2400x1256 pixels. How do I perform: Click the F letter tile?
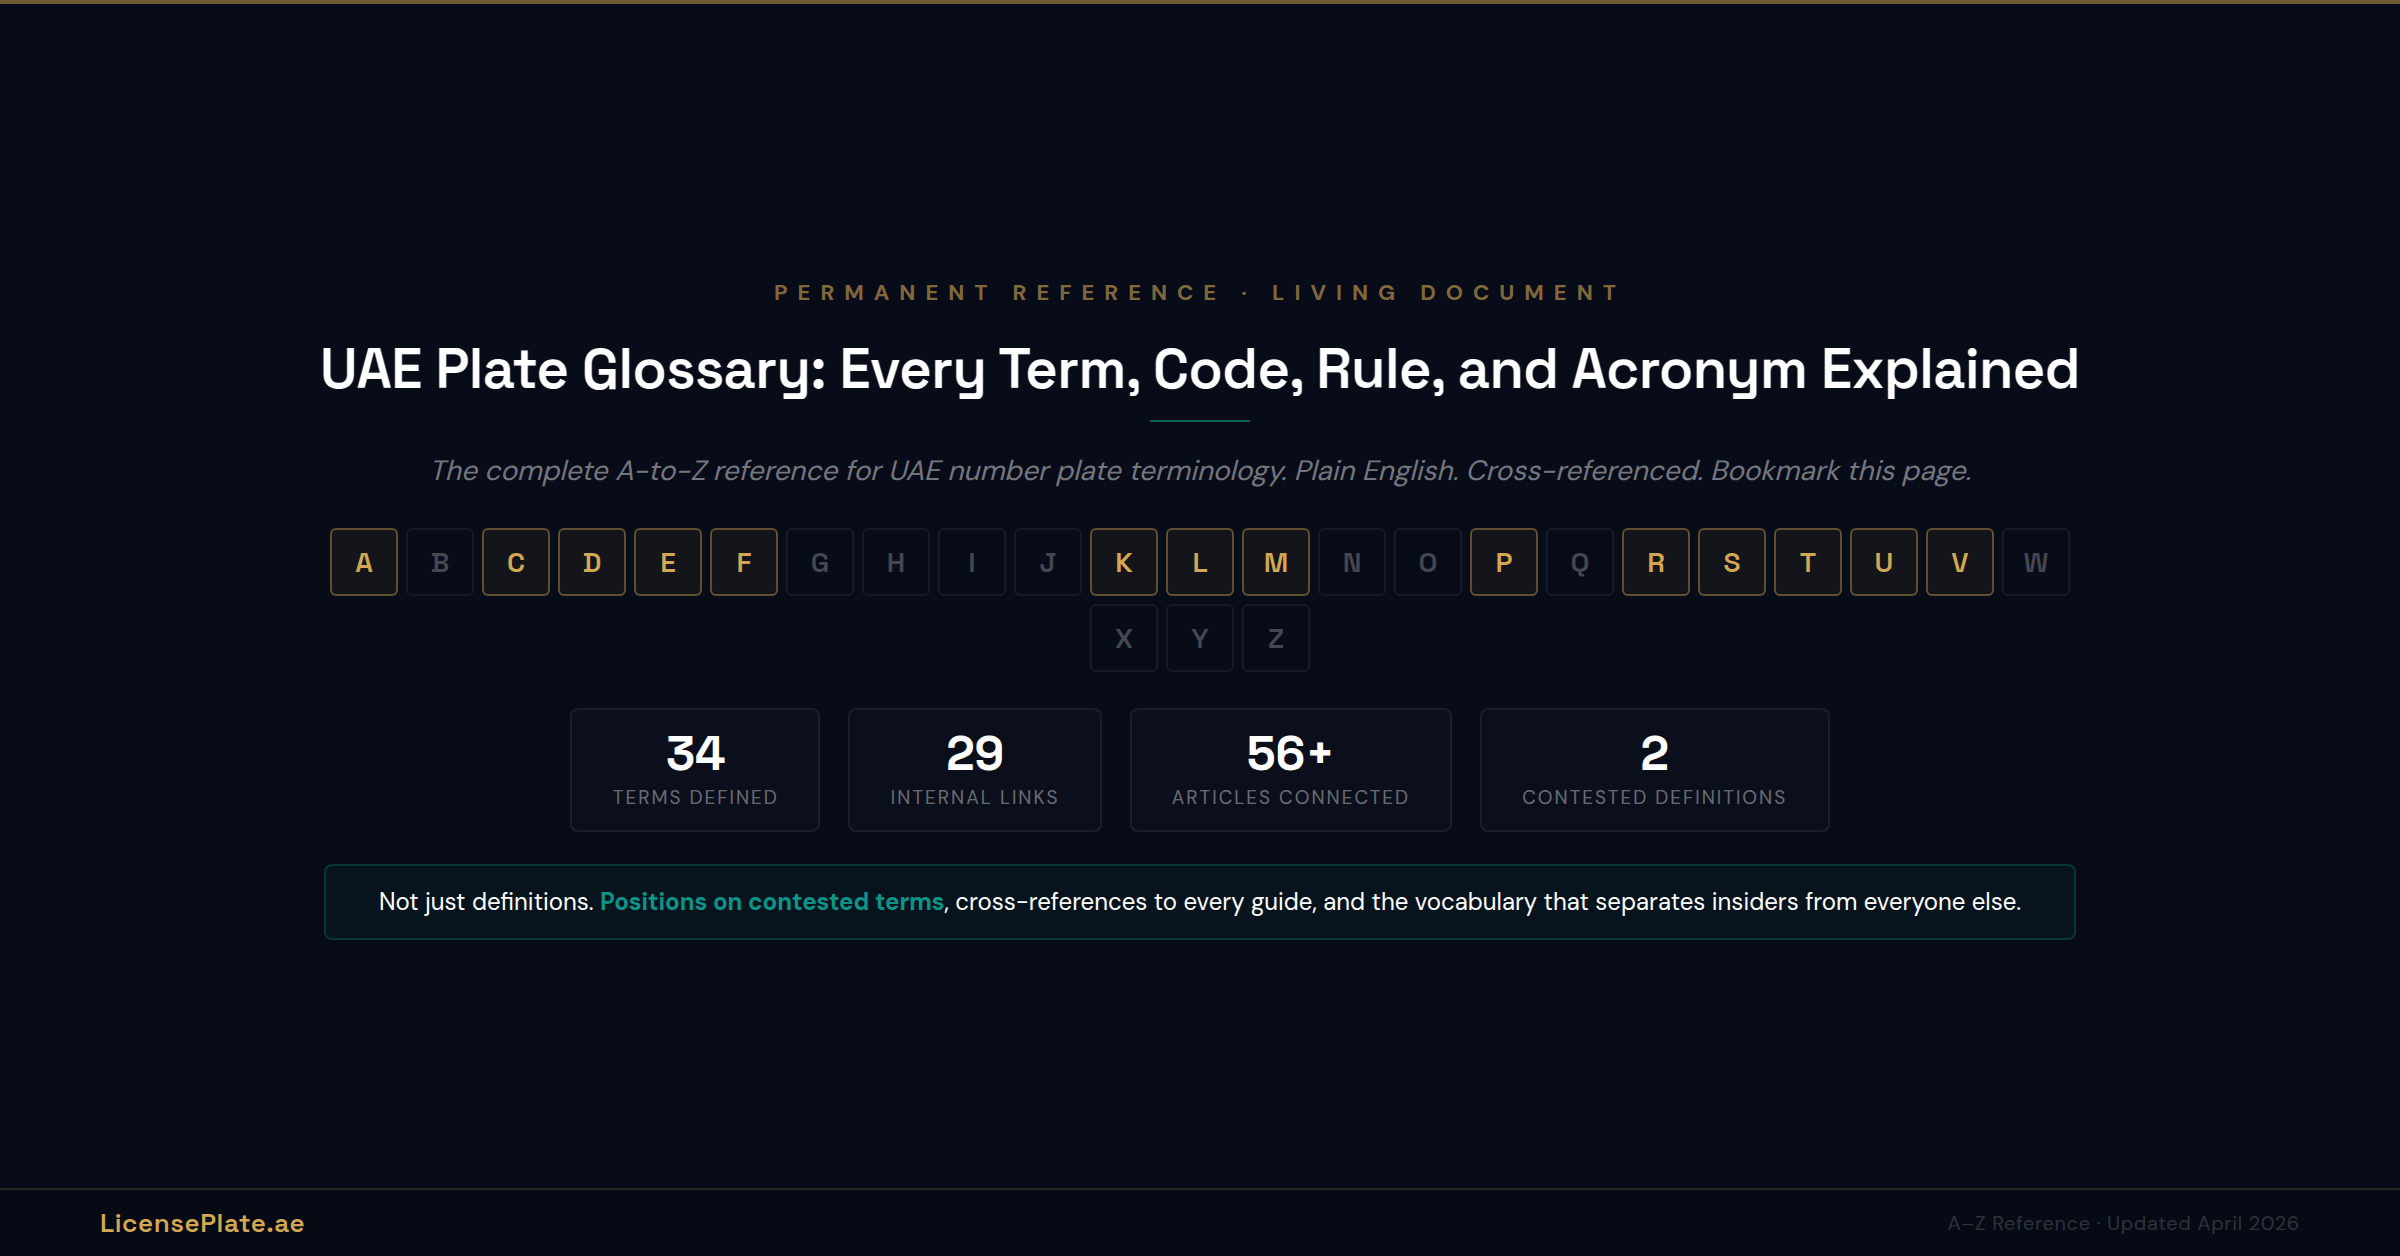[x=744, y=562]
